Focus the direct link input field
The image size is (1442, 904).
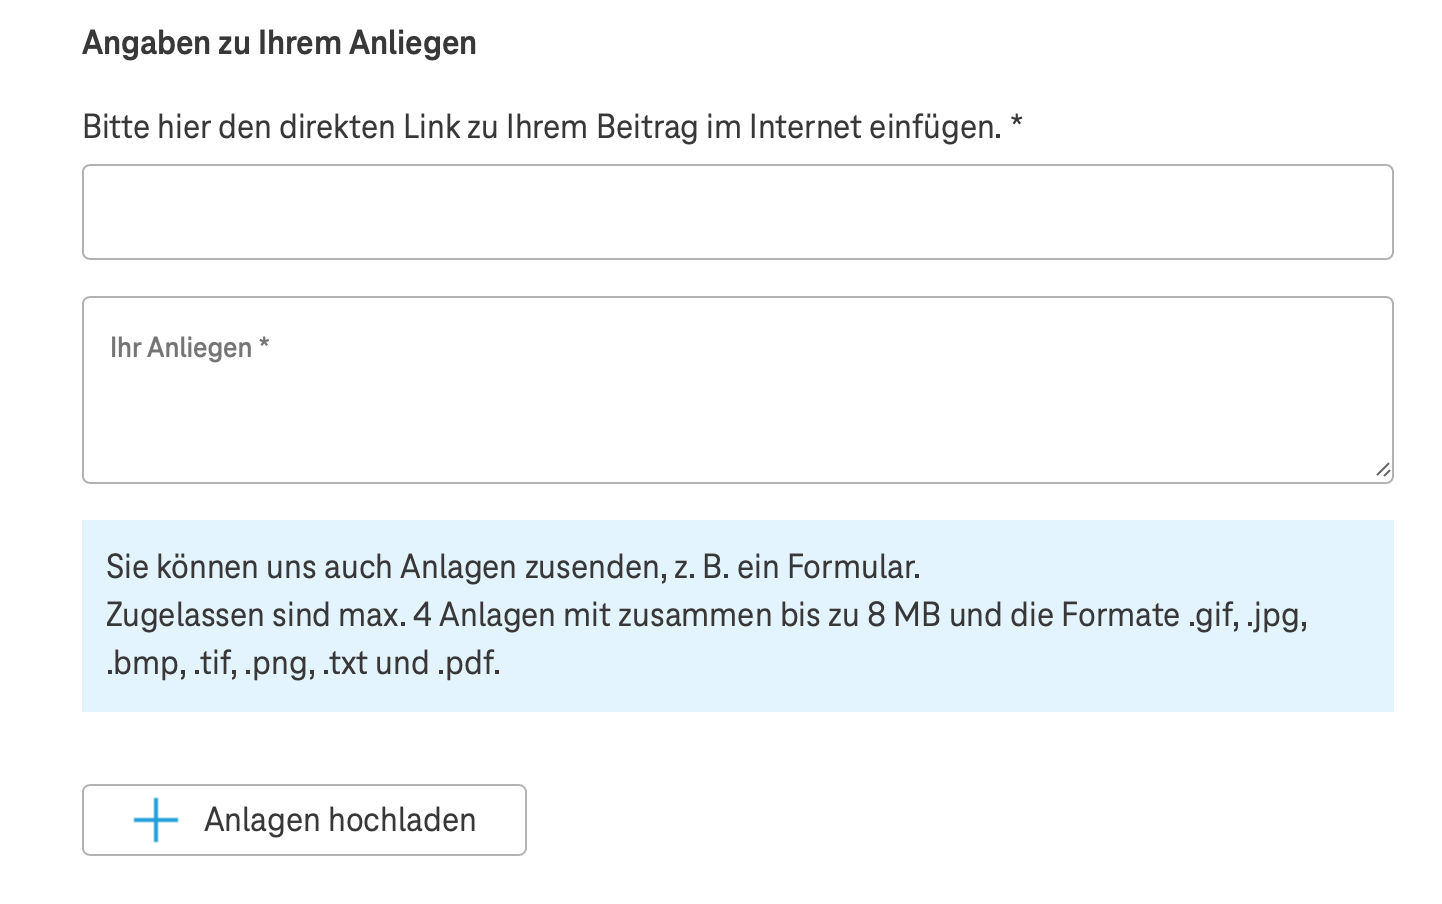click(737, 212)
